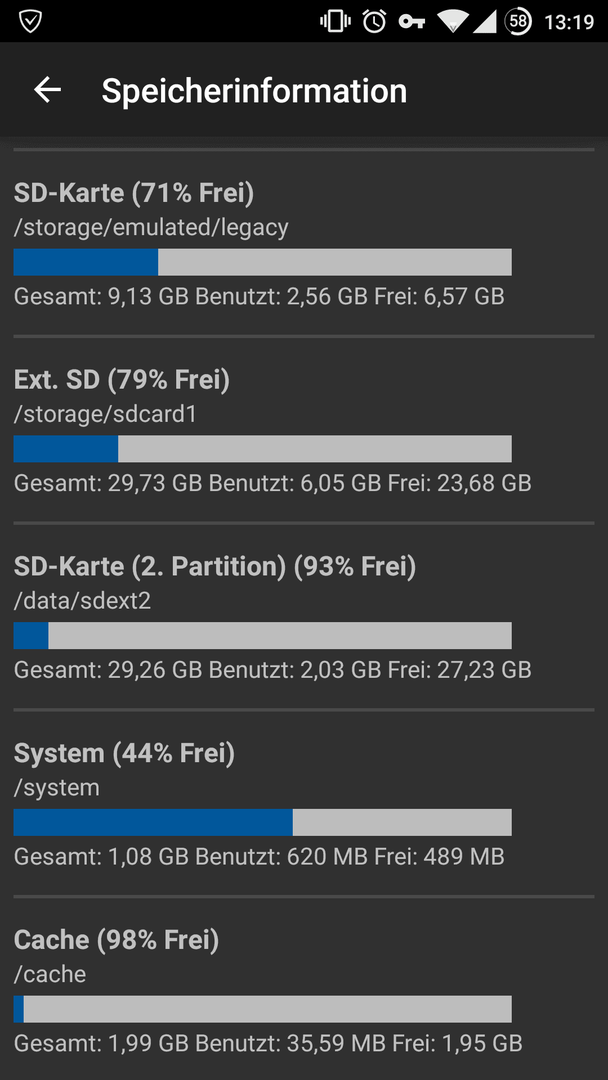Select the Speicherinformation title
This screenshot has height=1080, width=608.
pos(254,91)
